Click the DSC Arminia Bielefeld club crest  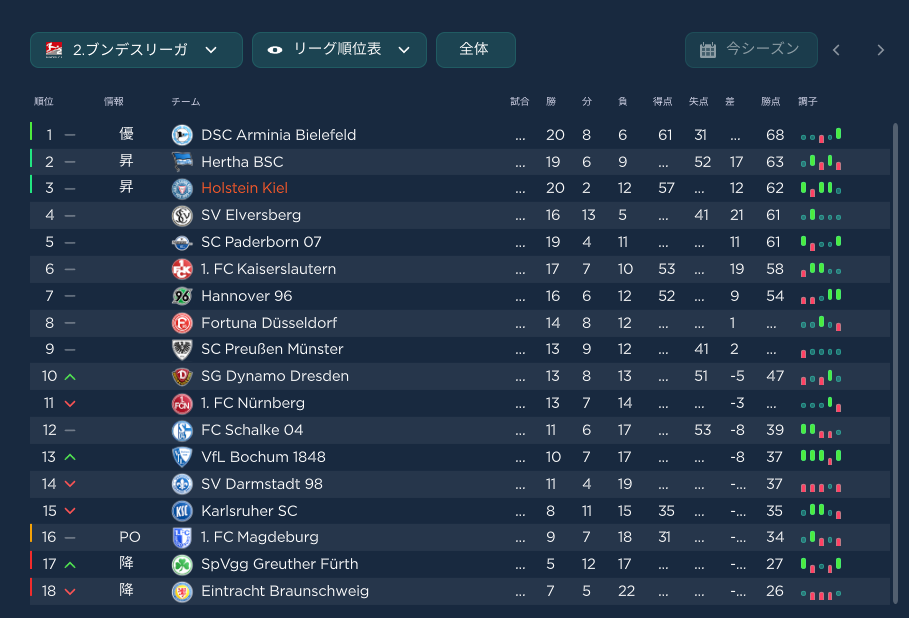click(x=182, y=135)
